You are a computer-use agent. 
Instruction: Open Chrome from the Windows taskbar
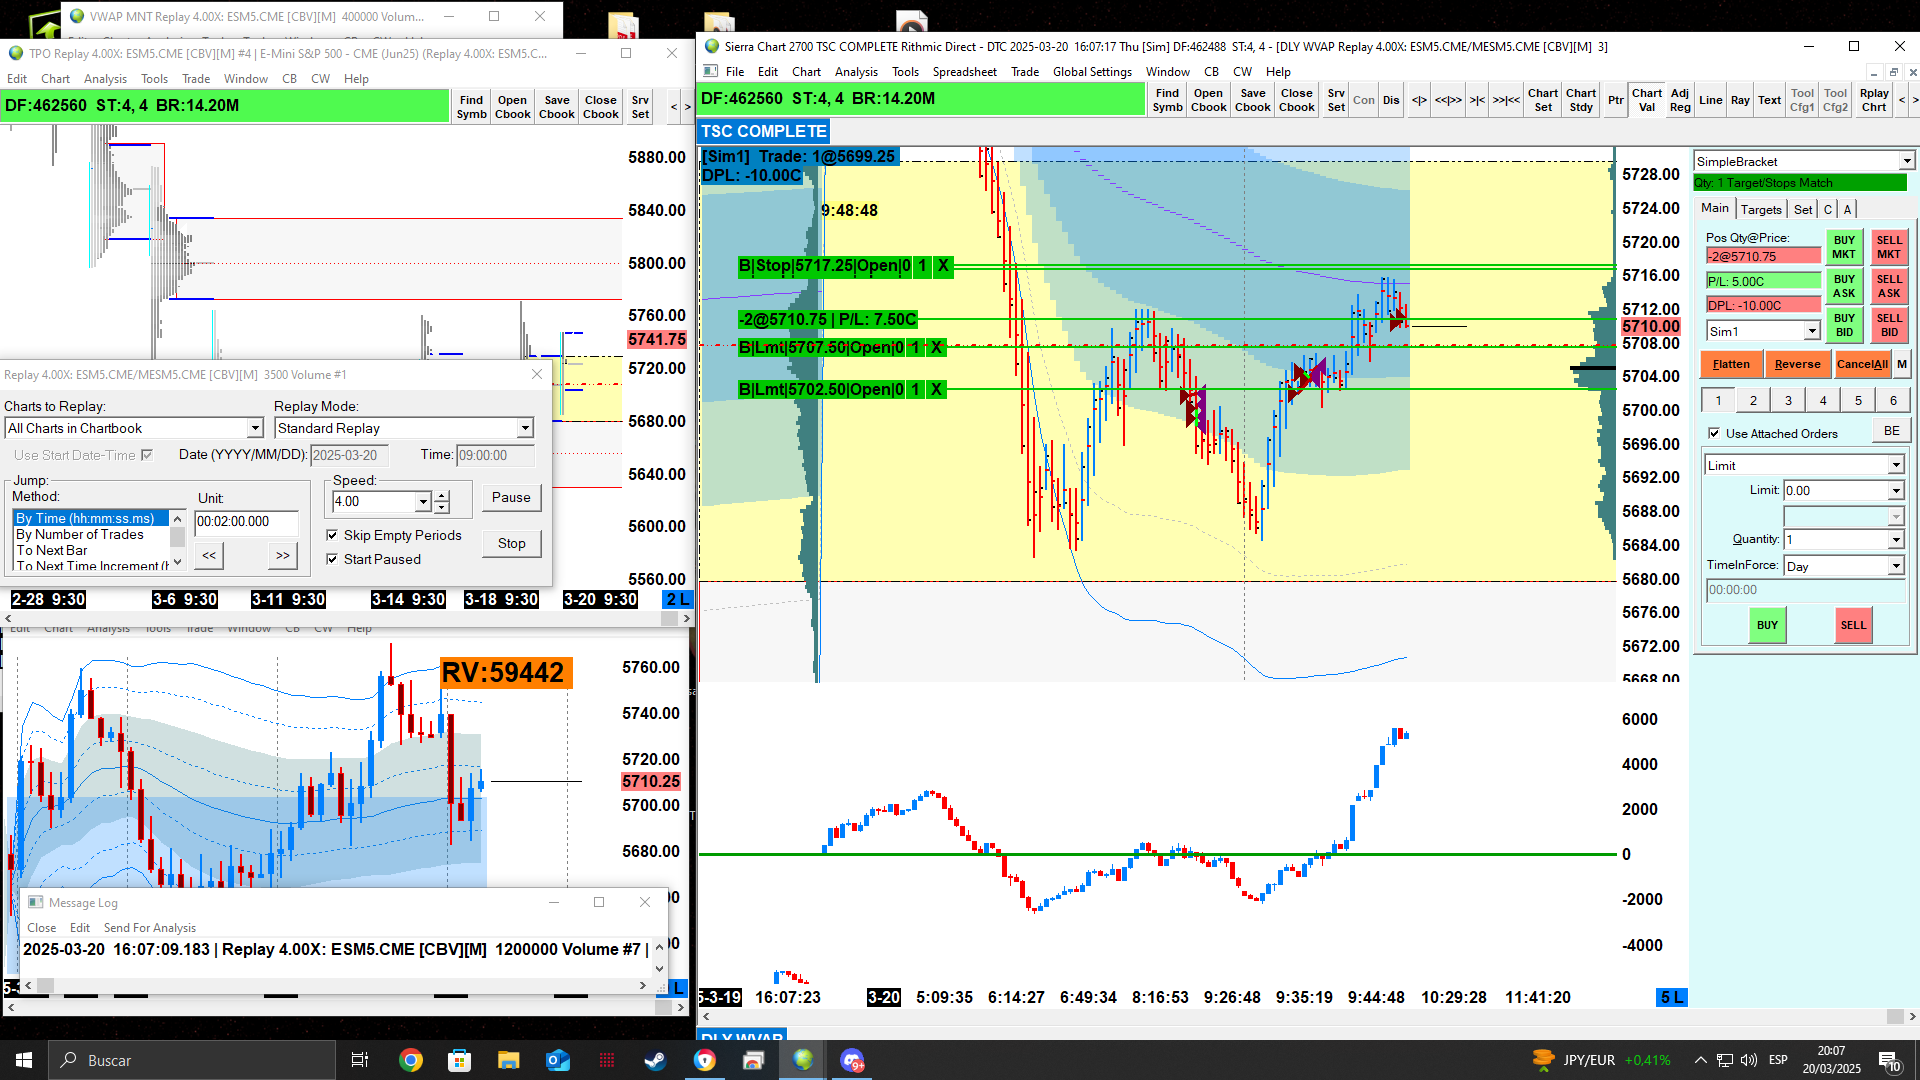tap(410, 1060)
